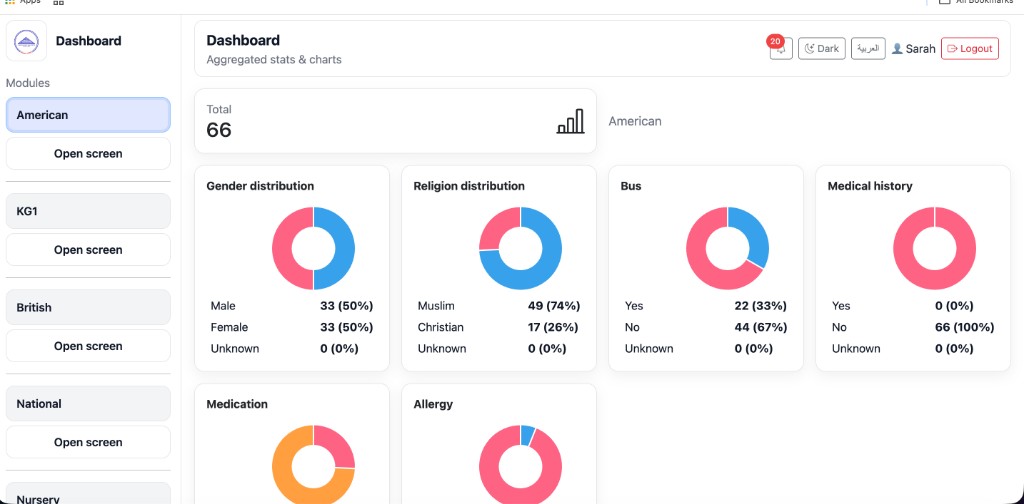
Task: Click the 'Bus' card heading
Action: [631, 186]
